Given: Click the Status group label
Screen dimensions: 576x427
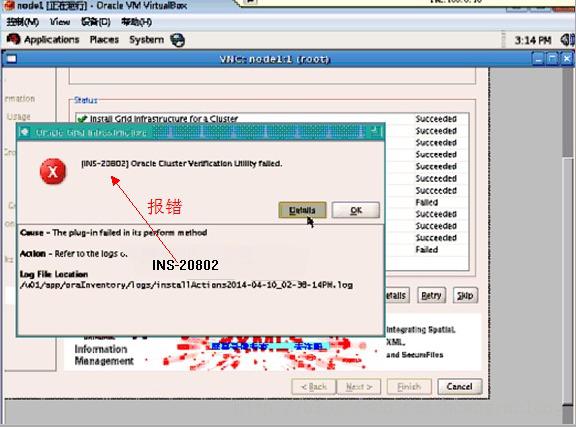Looking at the screenshot, I should pyautogui.click(x=86, y=100).
